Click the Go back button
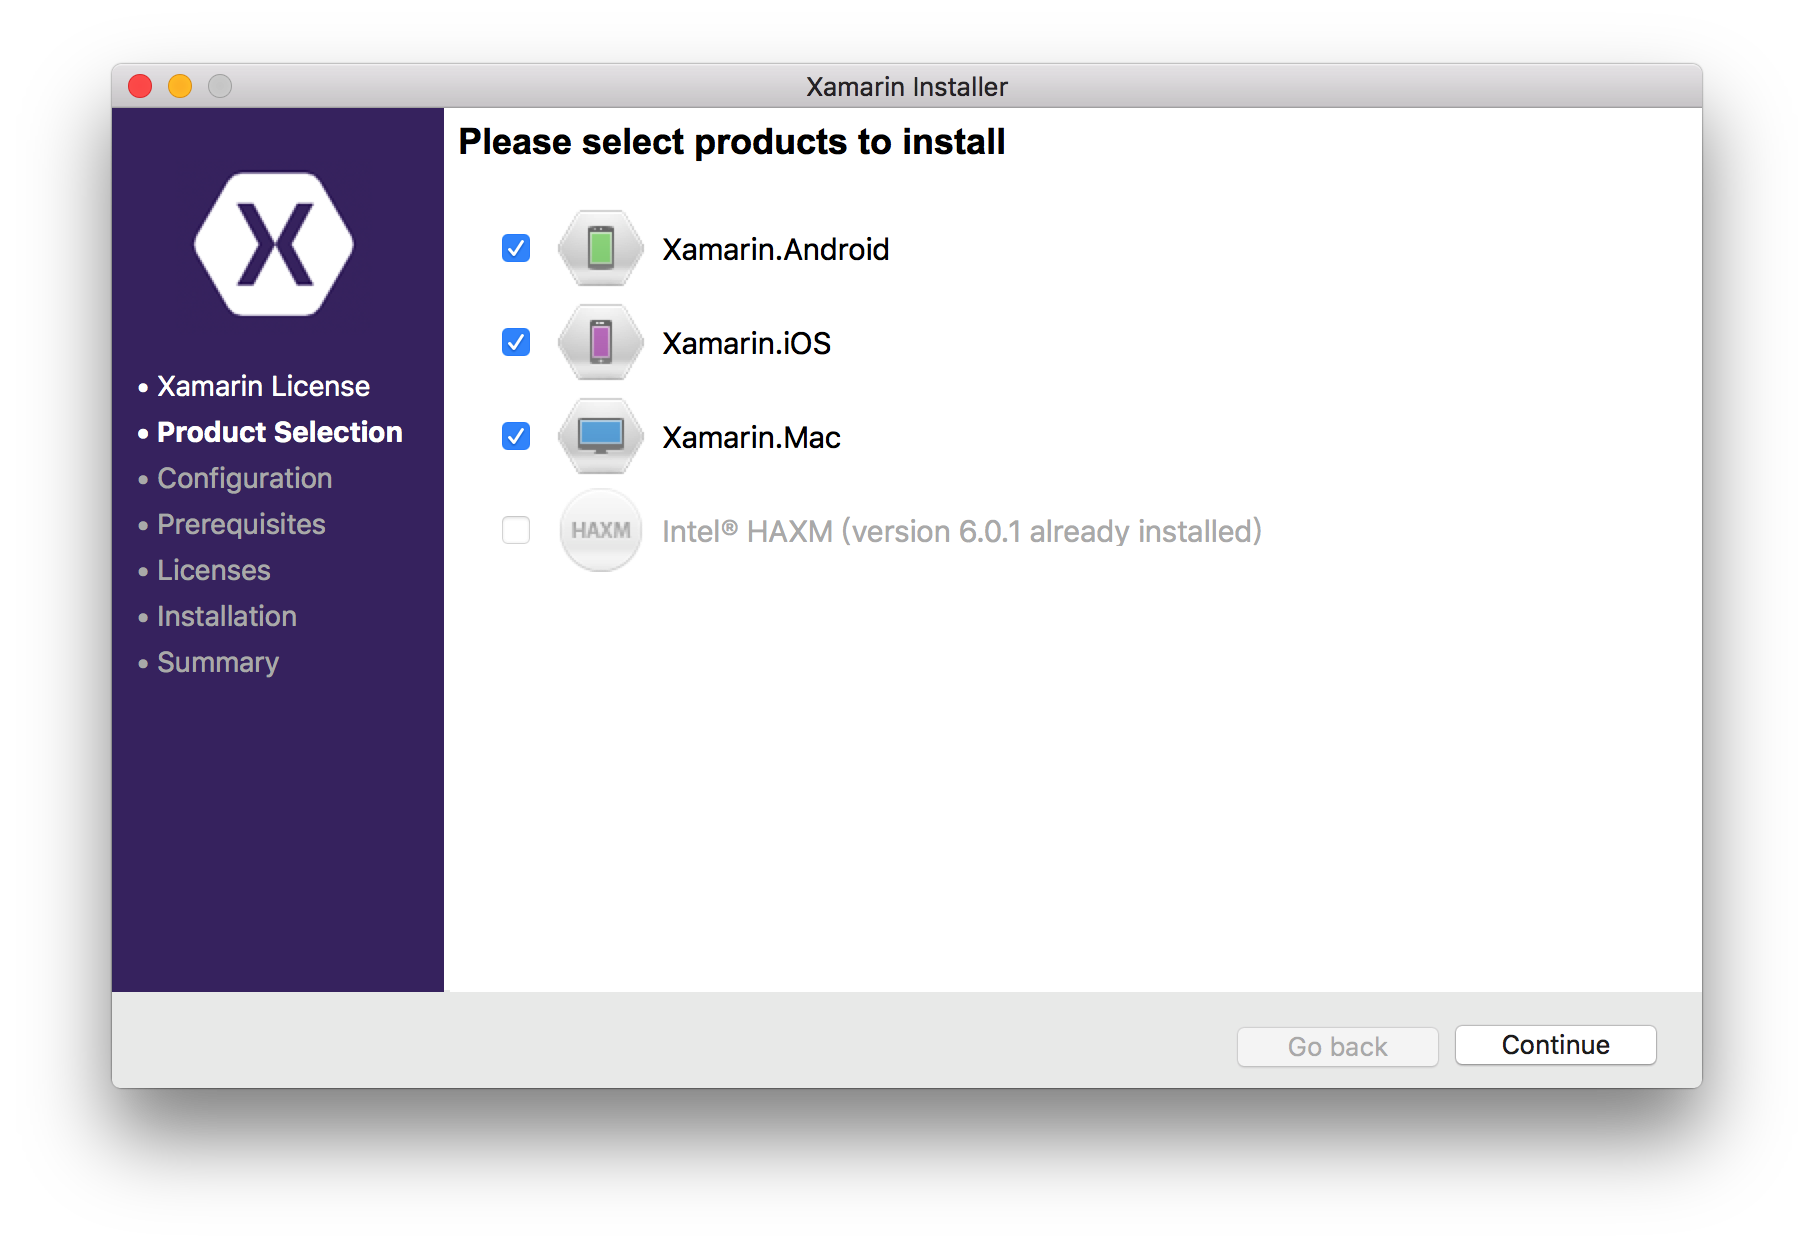This screenshot has width=1814, height=1248. tap(1337, 1046)
